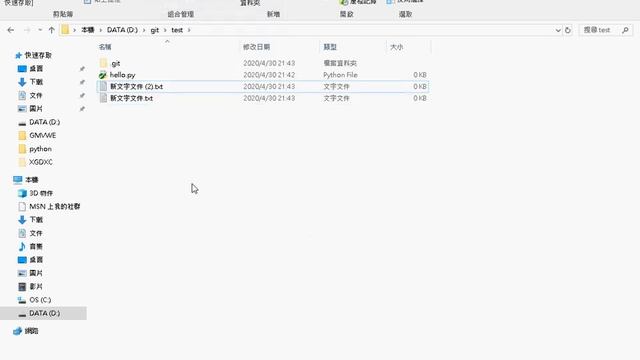Viewport: 640px width, 360px height.
Task: Select the 新文字文件 (2).txt file icon
Action: tap(103, 87)
